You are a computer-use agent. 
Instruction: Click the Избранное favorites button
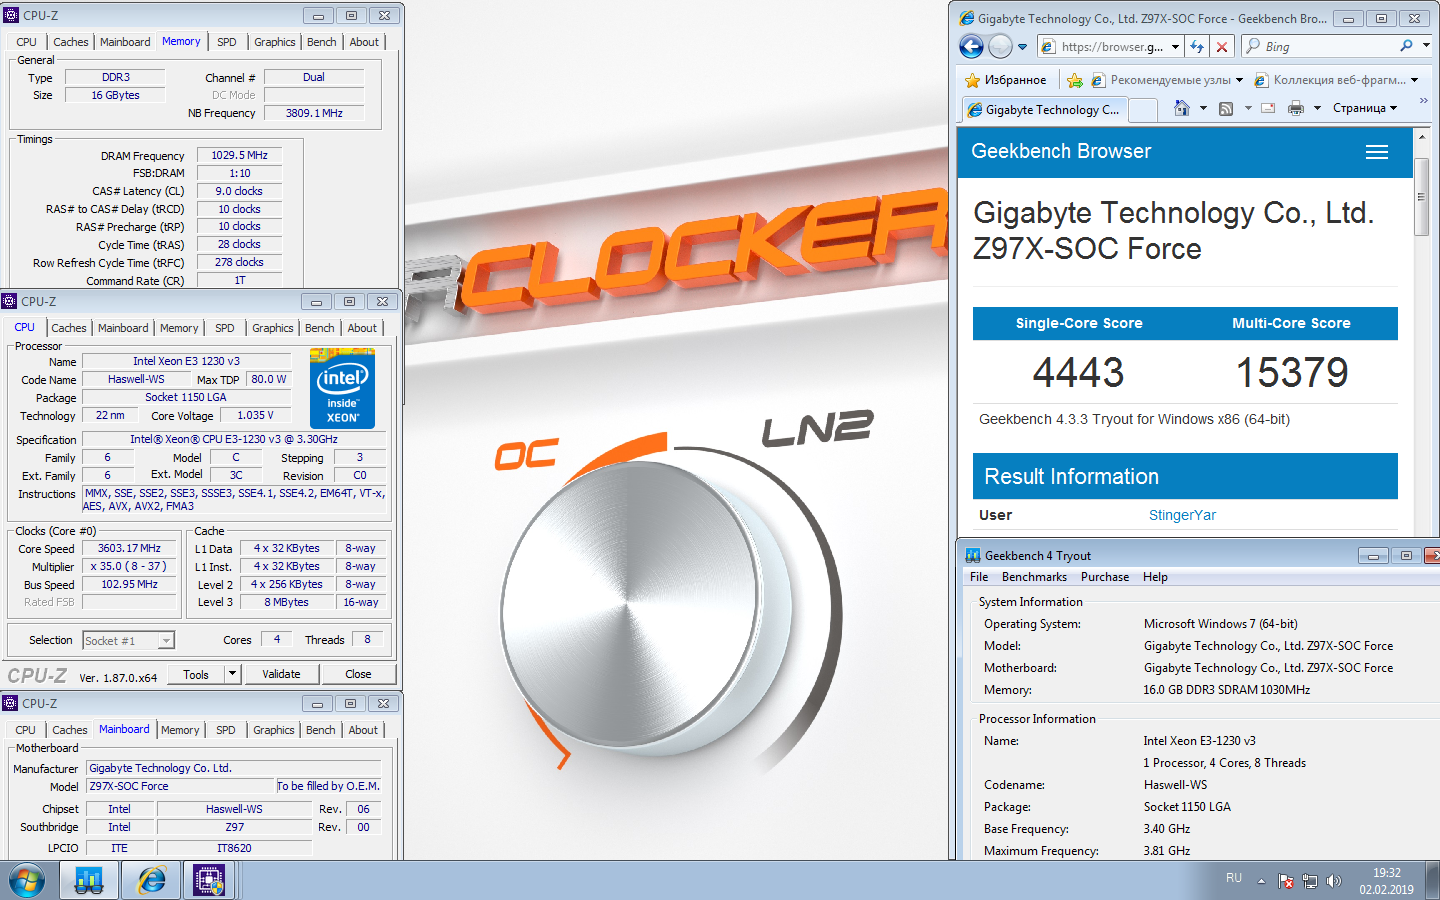pos(1006,80)
